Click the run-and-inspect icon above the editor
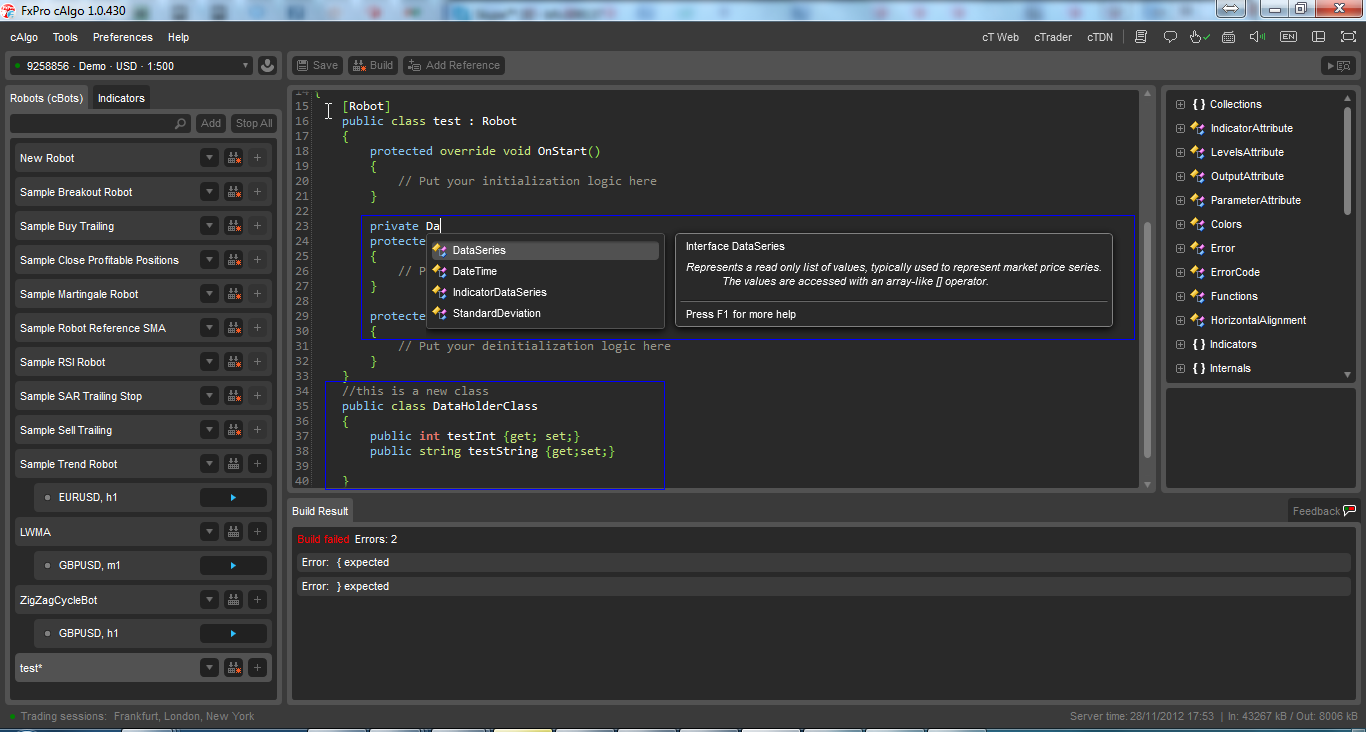The height and width of the screenshot is (732, 1366). click(1339, 66)
